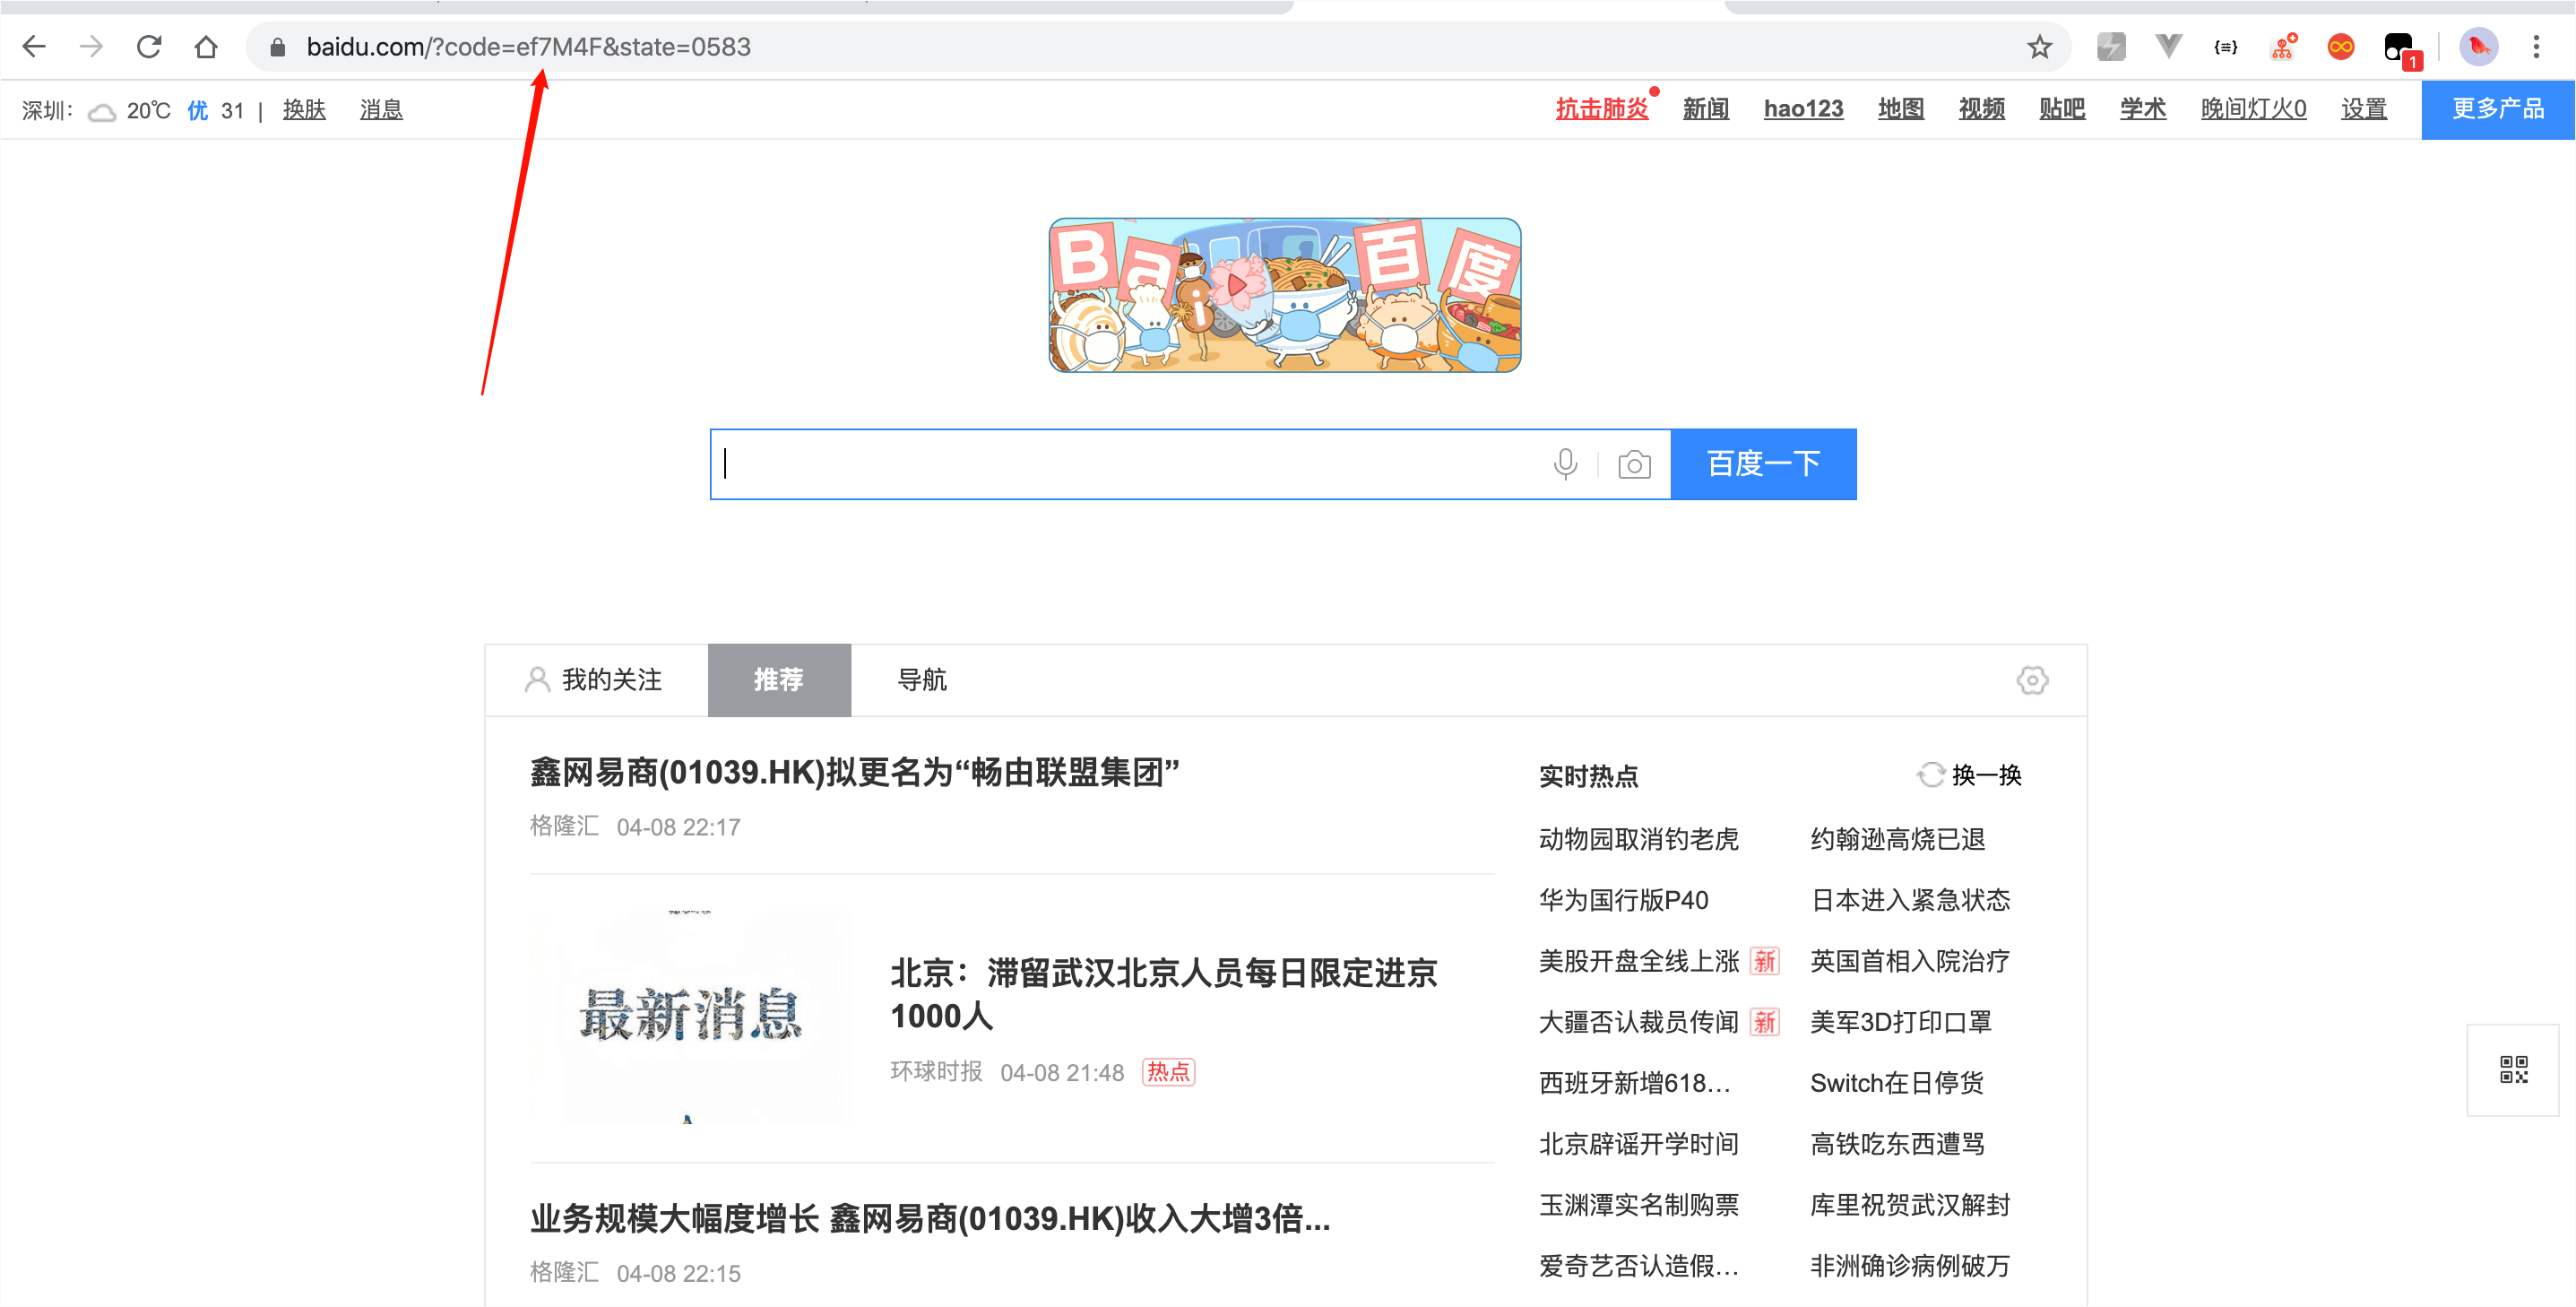Viewport: 2576px width, 1307px height.
Task: Open Chrome three-dot menu
Action: coord(2535,47)
